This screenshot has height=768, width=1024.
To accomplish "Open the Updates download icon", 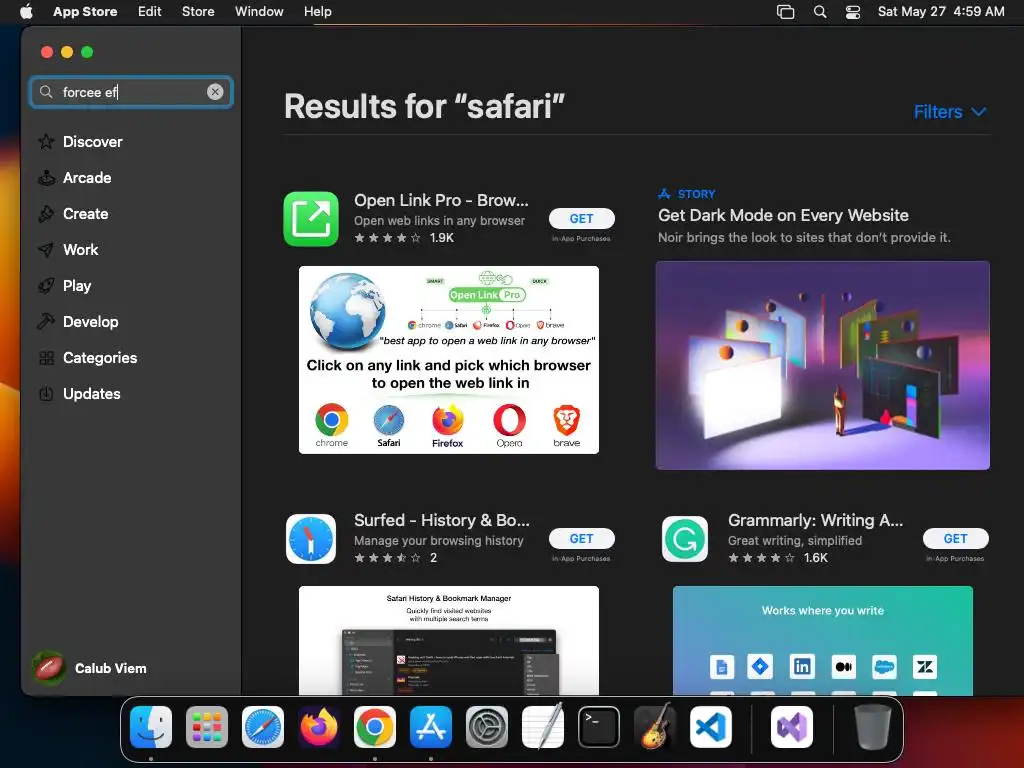I will [x=46, y=394].
